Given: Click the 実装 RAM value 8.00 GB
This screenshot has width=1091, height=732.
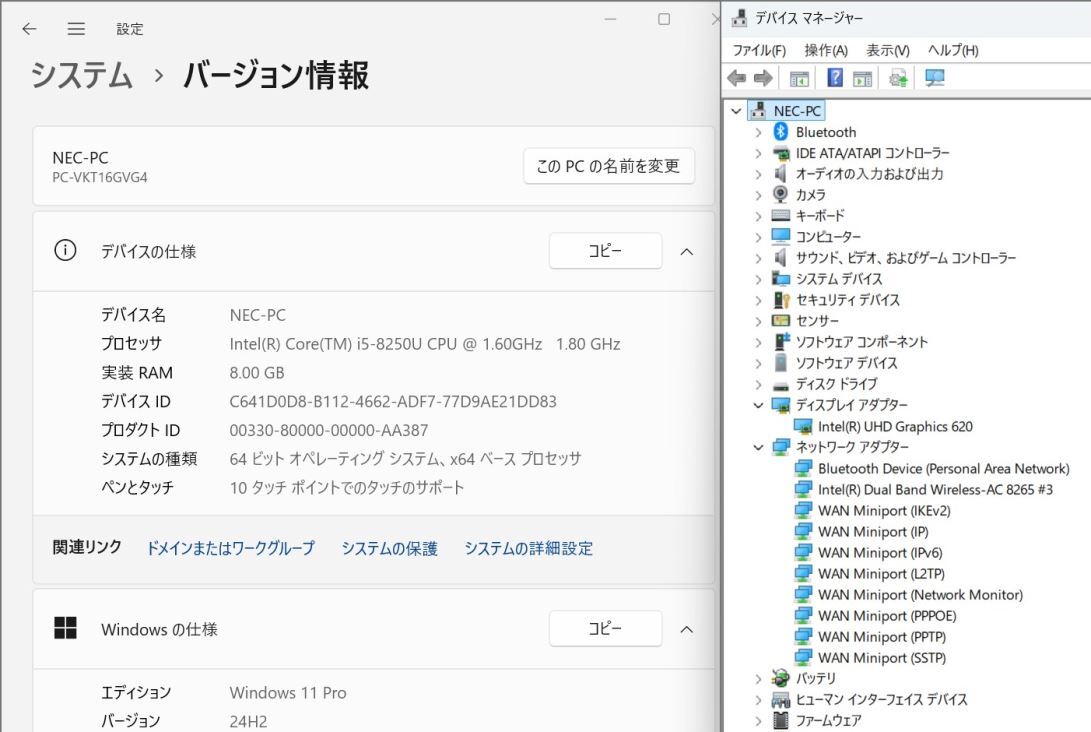Looking at the screenshot, I should point(257,373).
